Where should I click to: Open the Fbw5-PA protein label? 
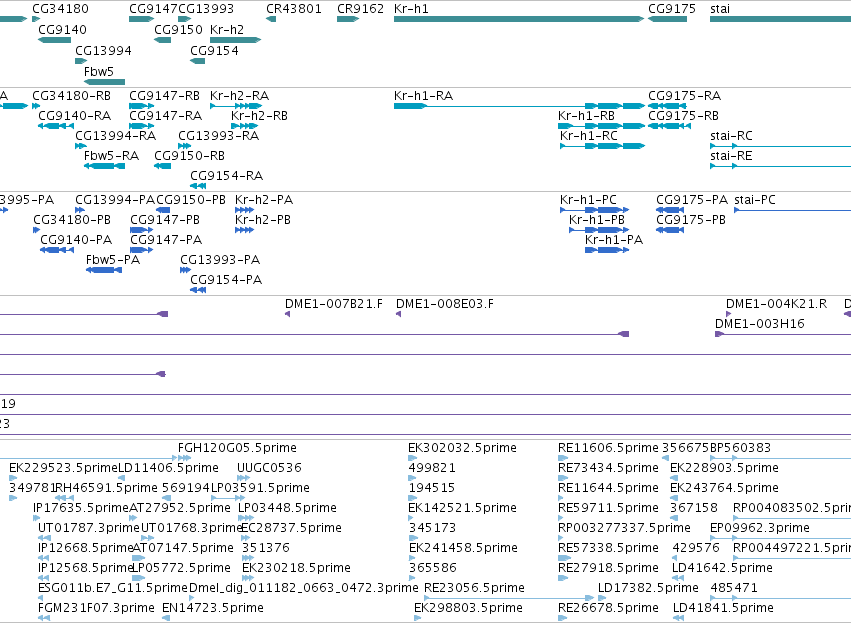(x=113, y=259)
